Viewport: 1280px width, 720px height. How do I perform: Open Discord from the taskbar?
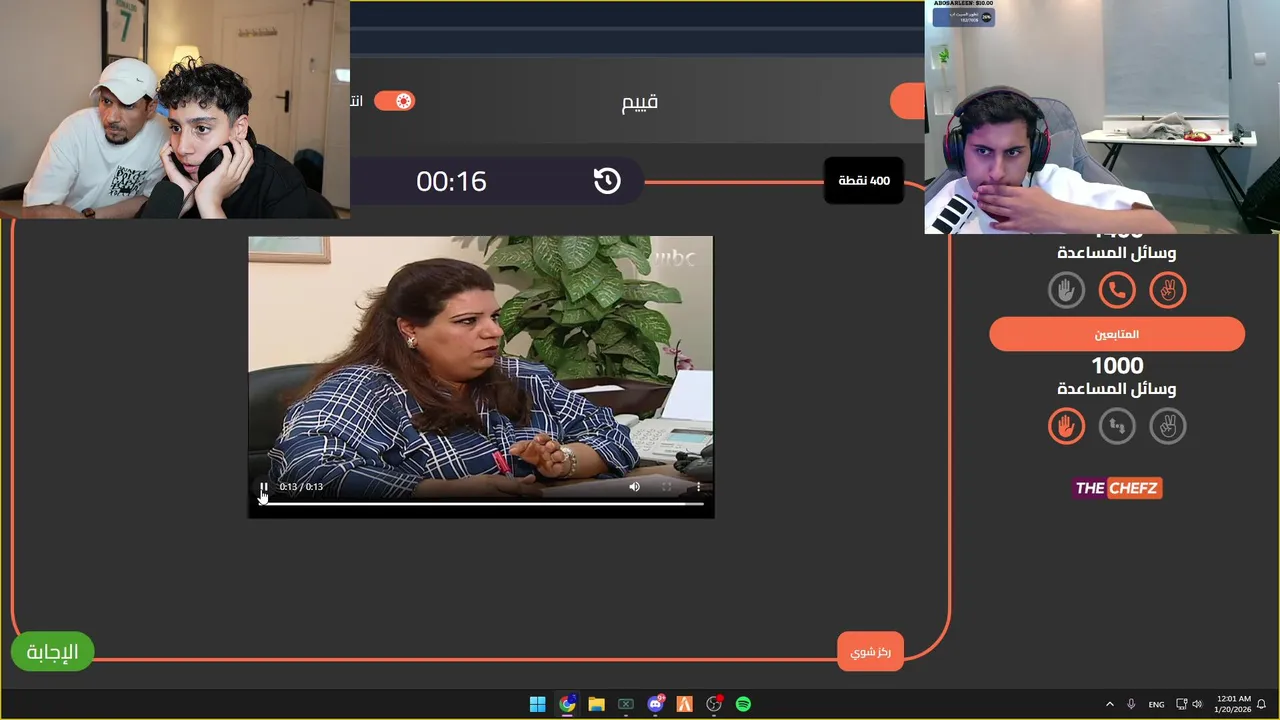(655, 704)
